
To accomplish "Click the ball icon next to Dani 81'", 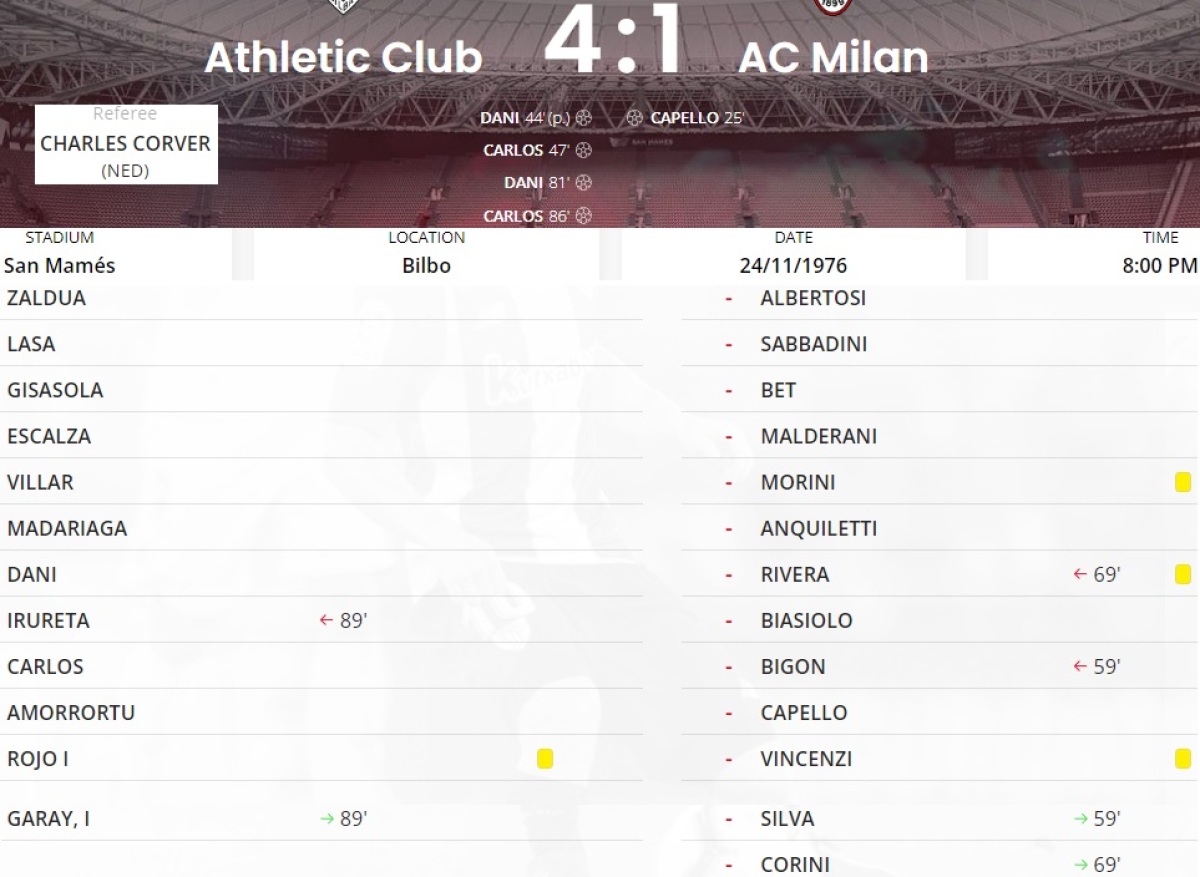I will pyautogui.click(x=584, y=183).
